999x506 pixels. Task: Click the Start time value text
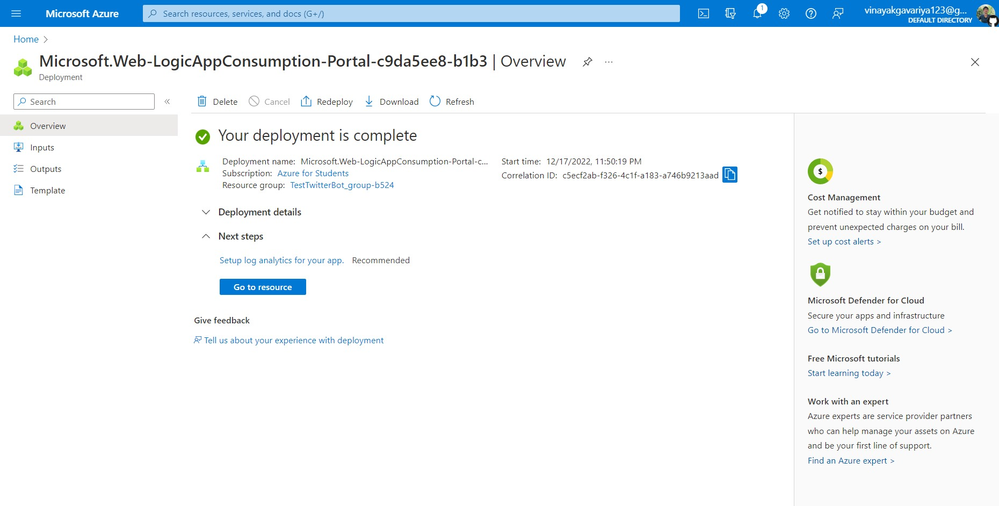point(594,161)
